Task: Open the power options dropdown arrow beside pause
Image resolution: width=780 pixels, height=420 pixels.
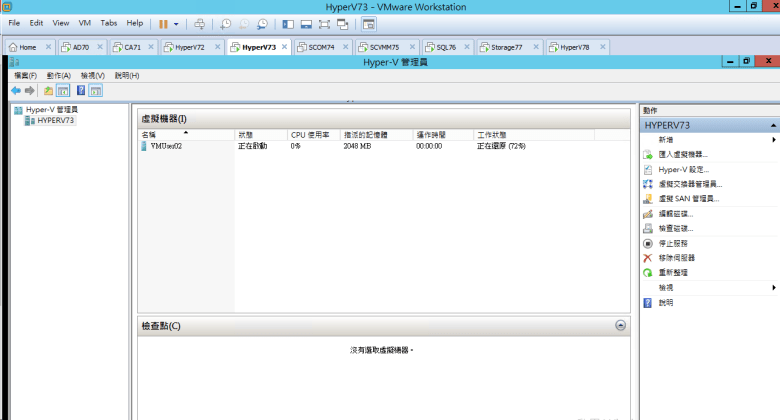Action: tap(177, 23)
